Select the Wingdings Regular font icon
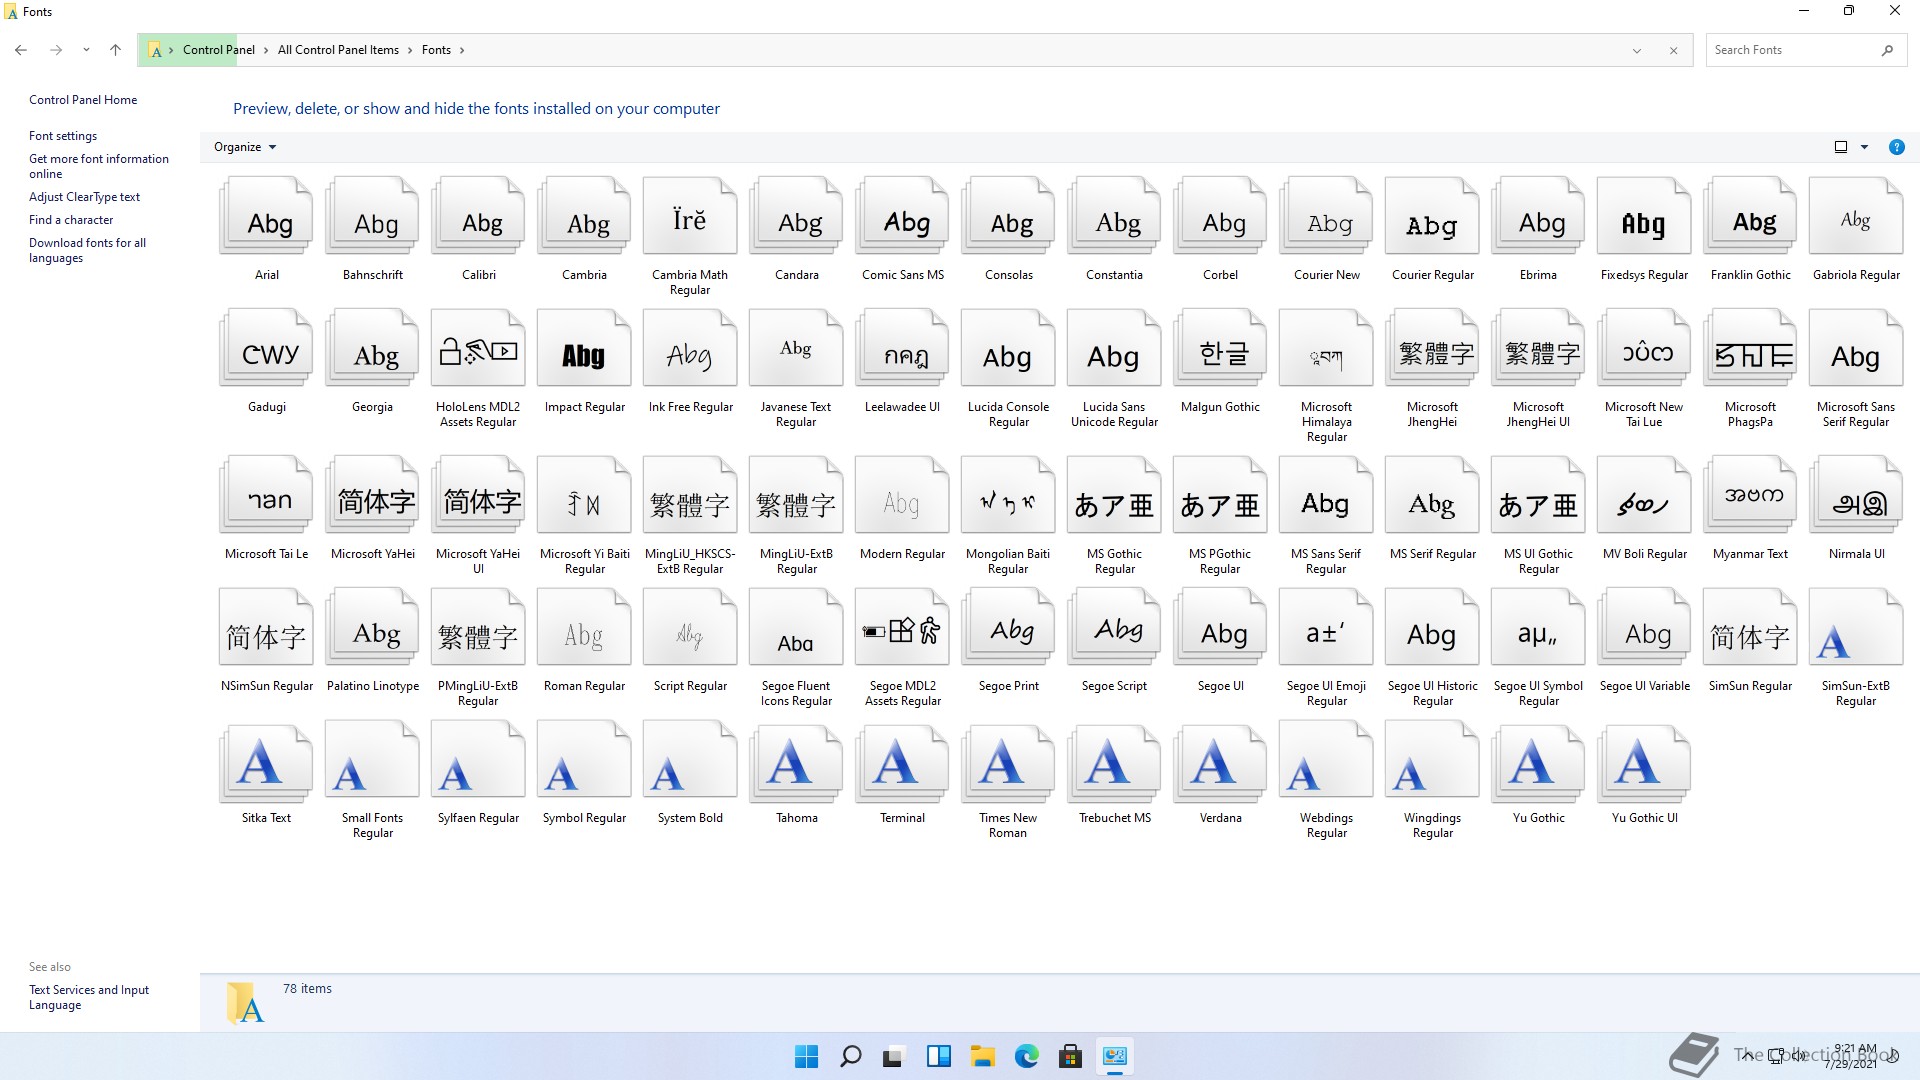This screenshot has height=1080, width=1920. 1432,767
